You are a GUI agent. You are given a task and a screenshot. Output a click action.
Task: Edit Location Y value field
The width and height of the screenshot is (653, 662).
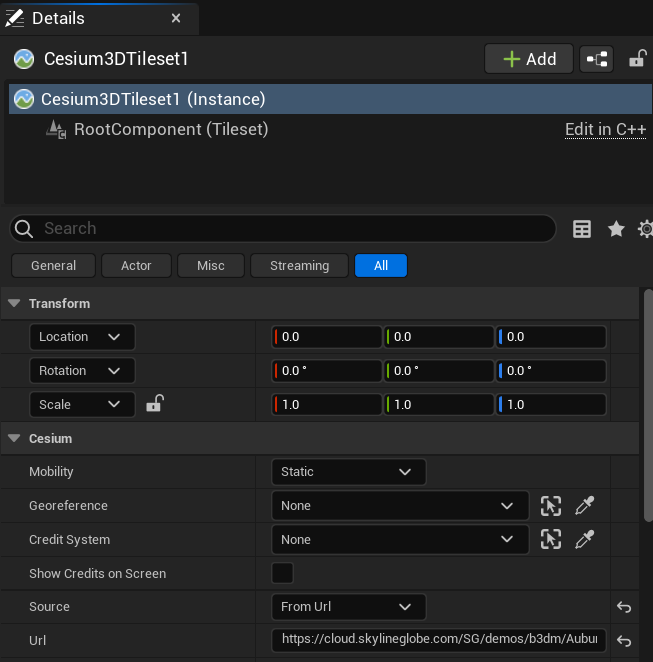tap(439, 337)
